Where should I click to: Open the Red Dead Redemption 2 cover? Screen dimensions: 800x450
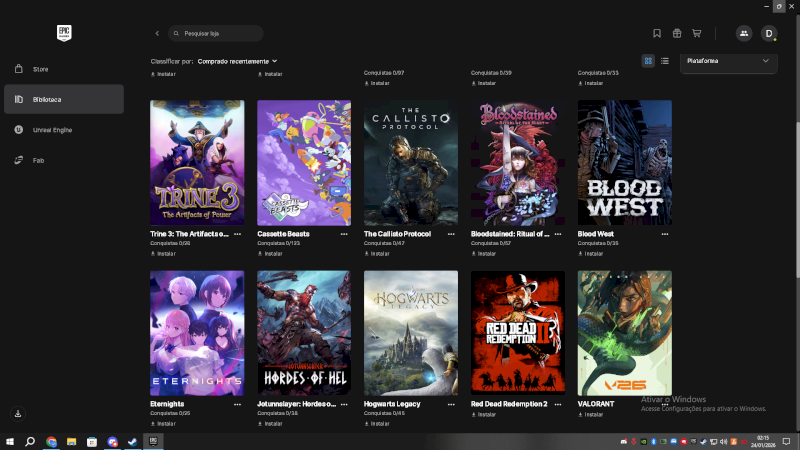coord(518,333)
